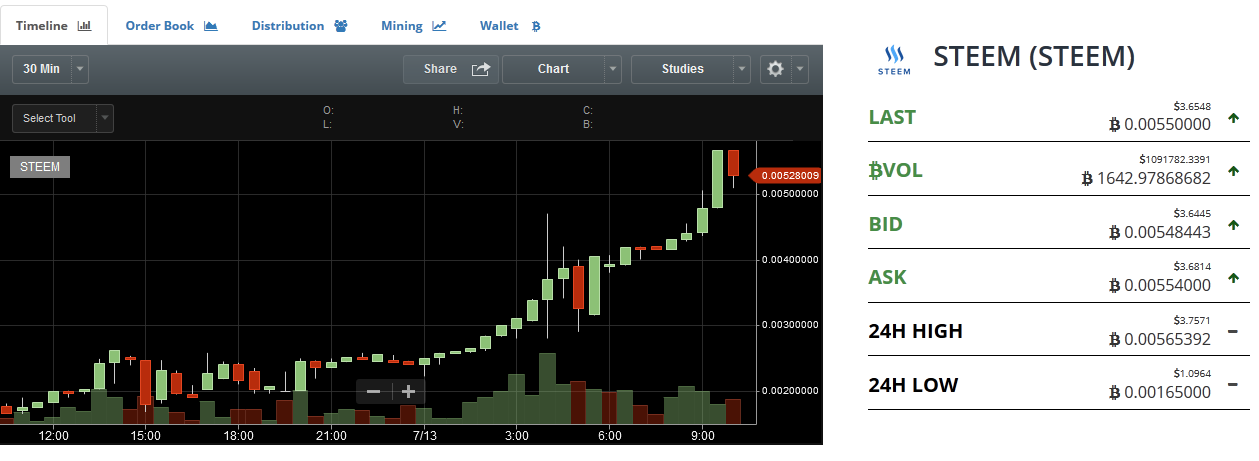Click the 24H low value 0.00165000
This screenshot has width=1259, height=461.
tap(1160, 392)
